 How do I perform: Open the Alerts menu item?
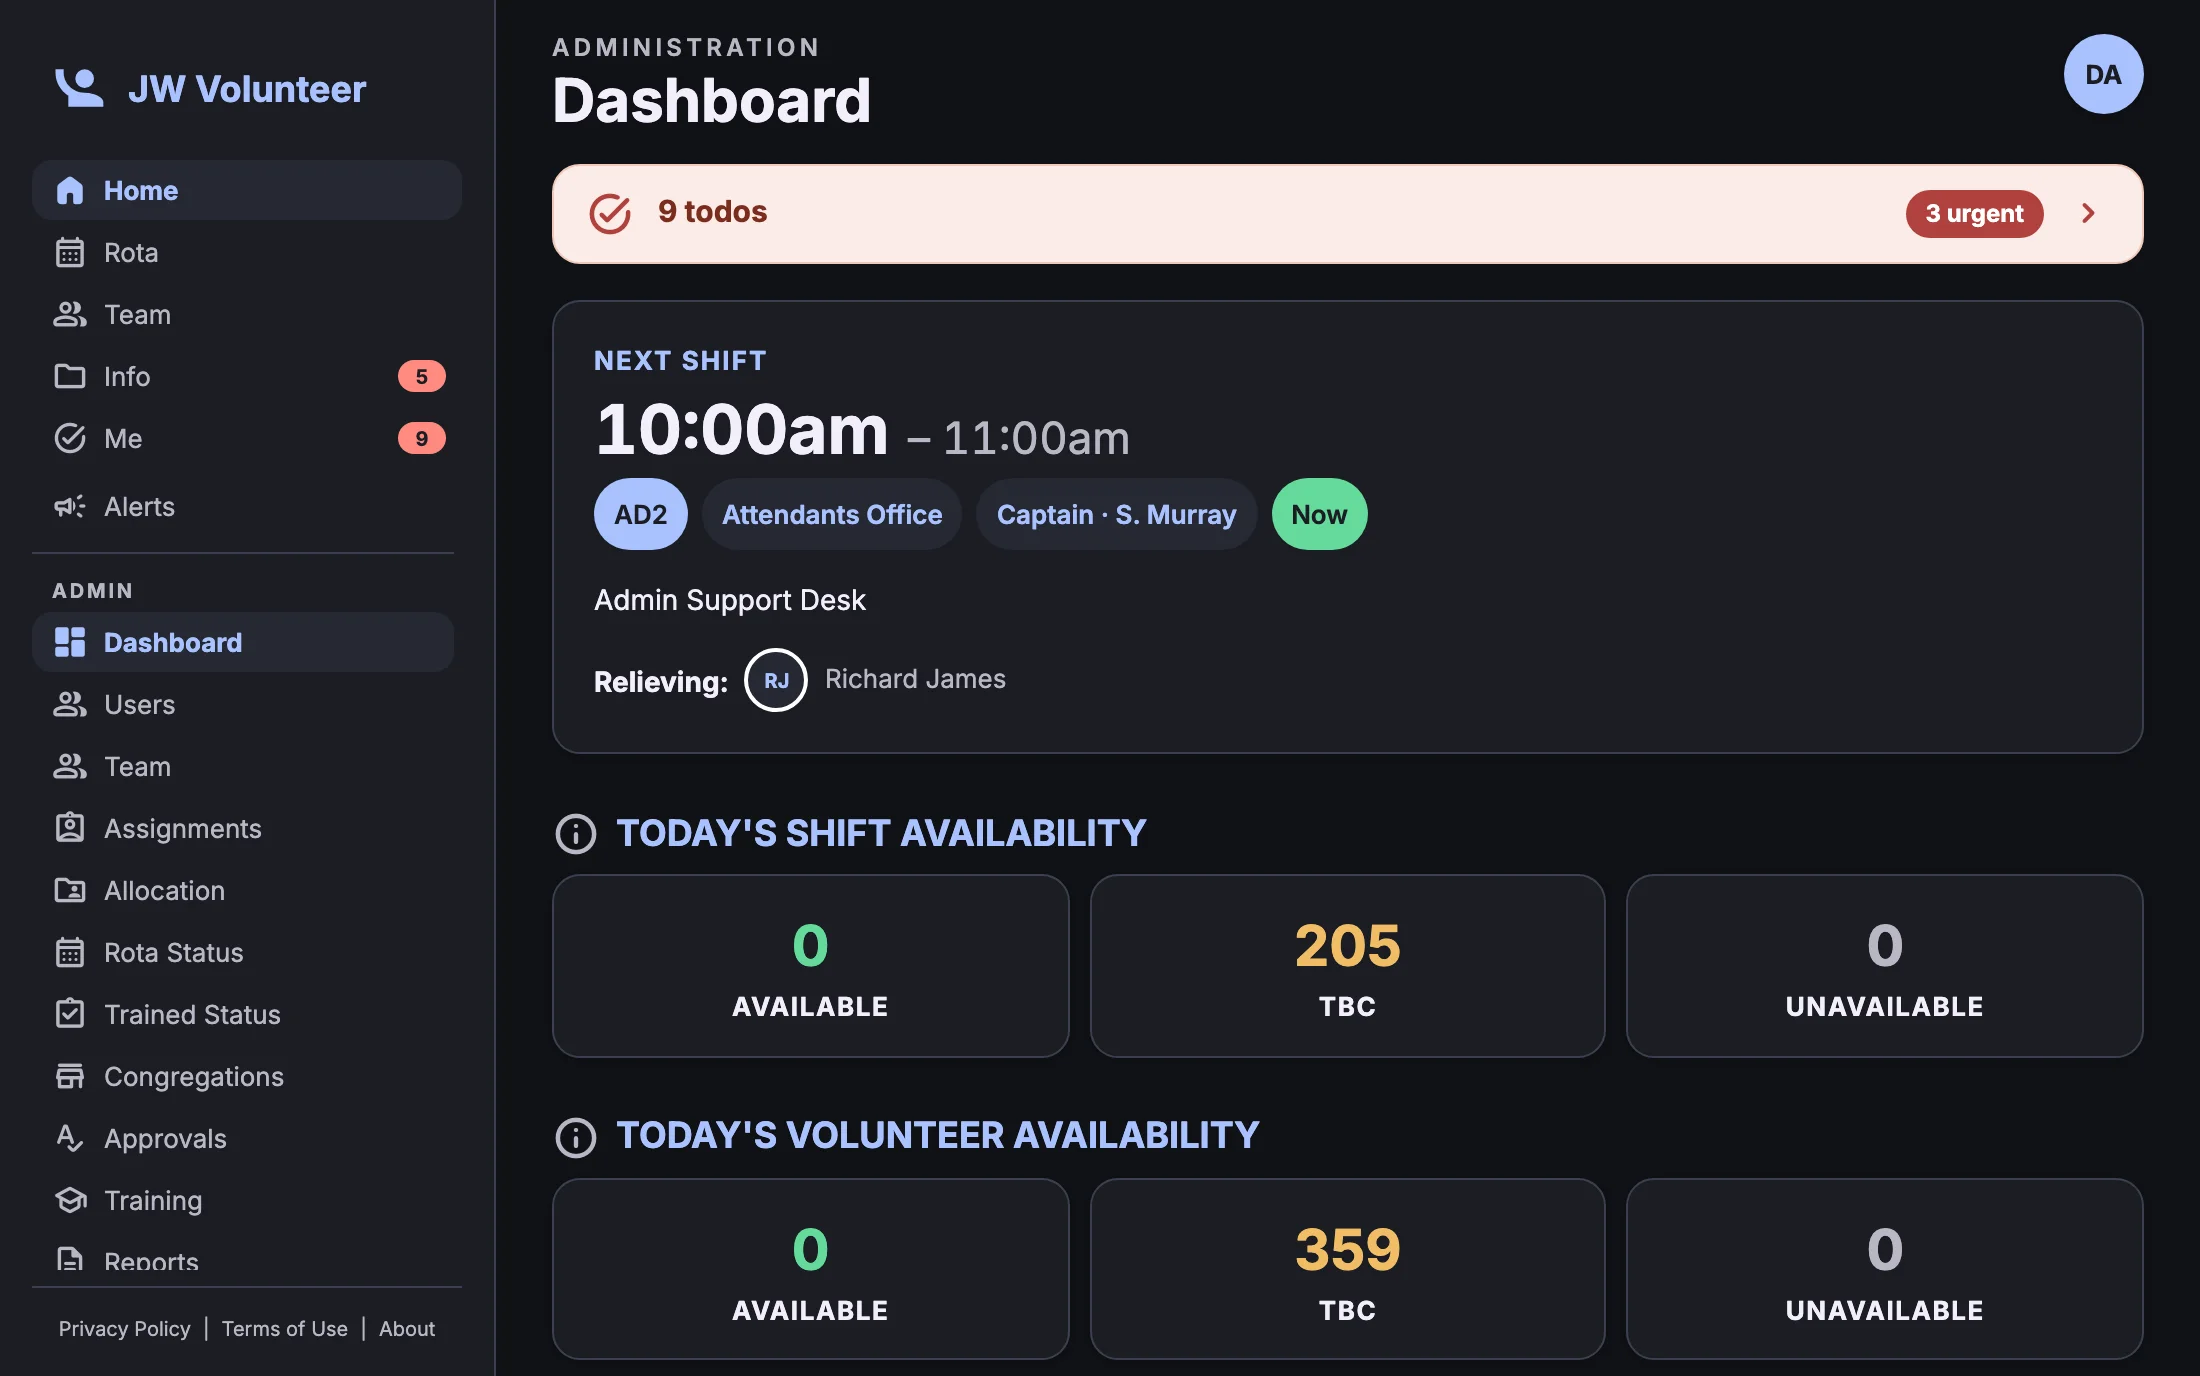click(247, 506)
